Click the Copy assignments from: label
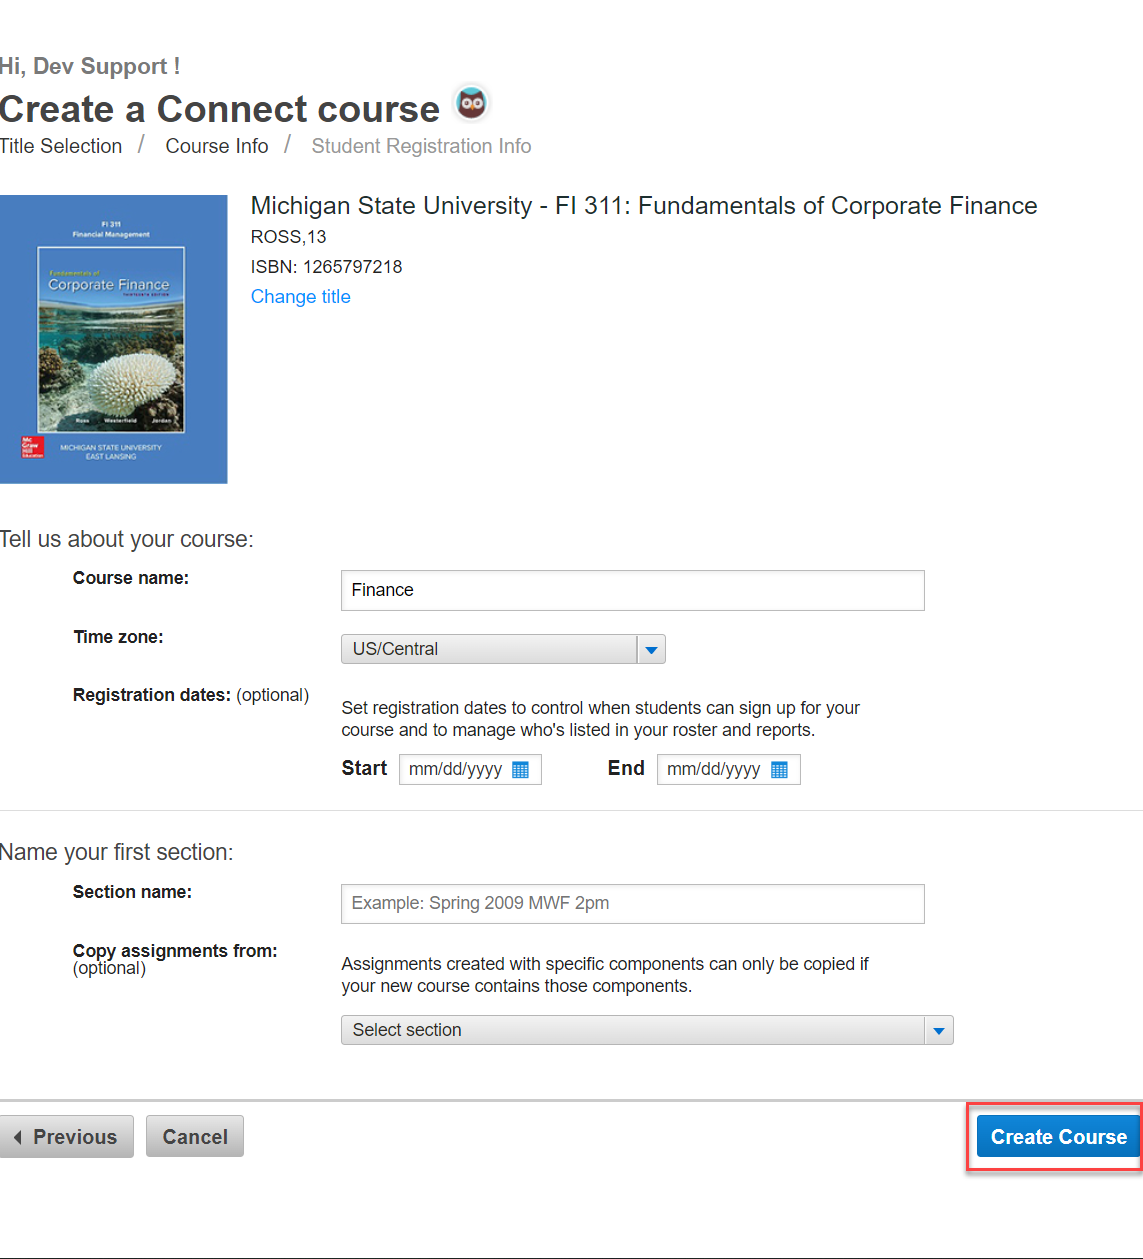This screenshot has width=1143, height=1259. click(x=175, y=951)
